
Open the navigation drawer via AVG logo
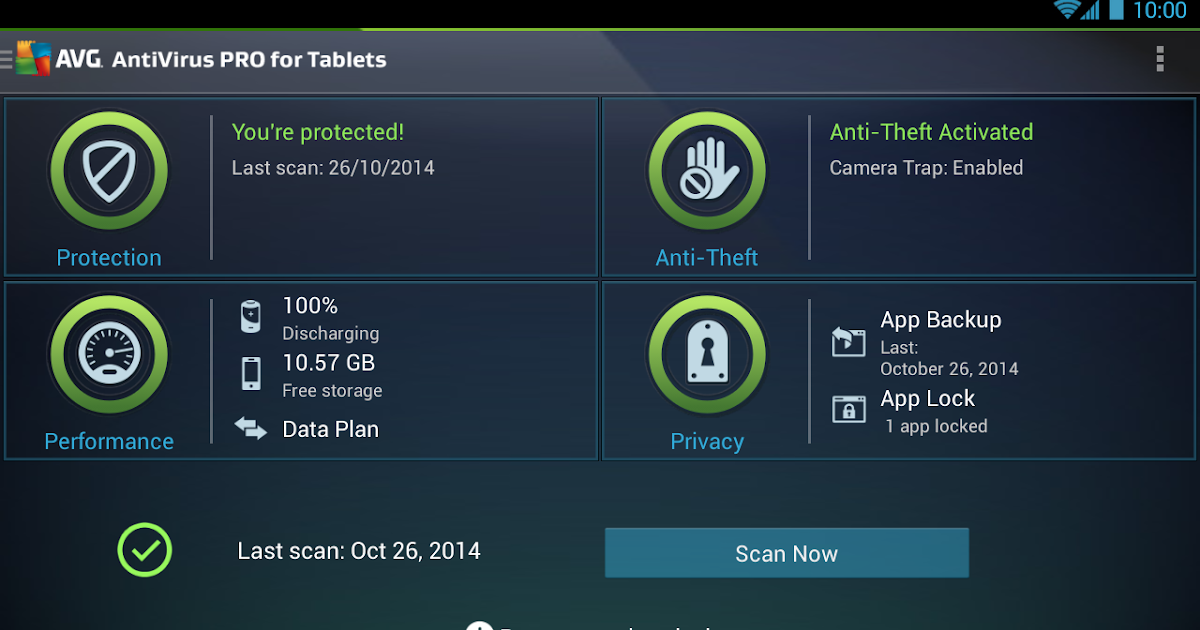30,59
